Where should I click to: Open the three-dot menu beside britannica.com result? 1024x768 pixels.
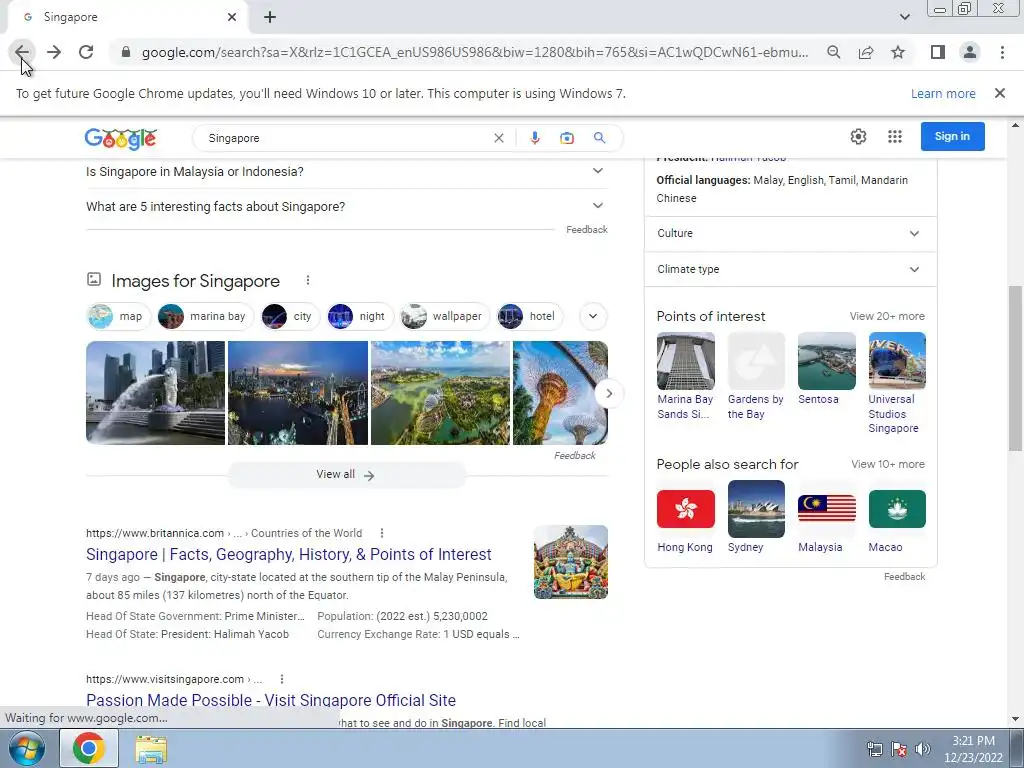(382, 533)
